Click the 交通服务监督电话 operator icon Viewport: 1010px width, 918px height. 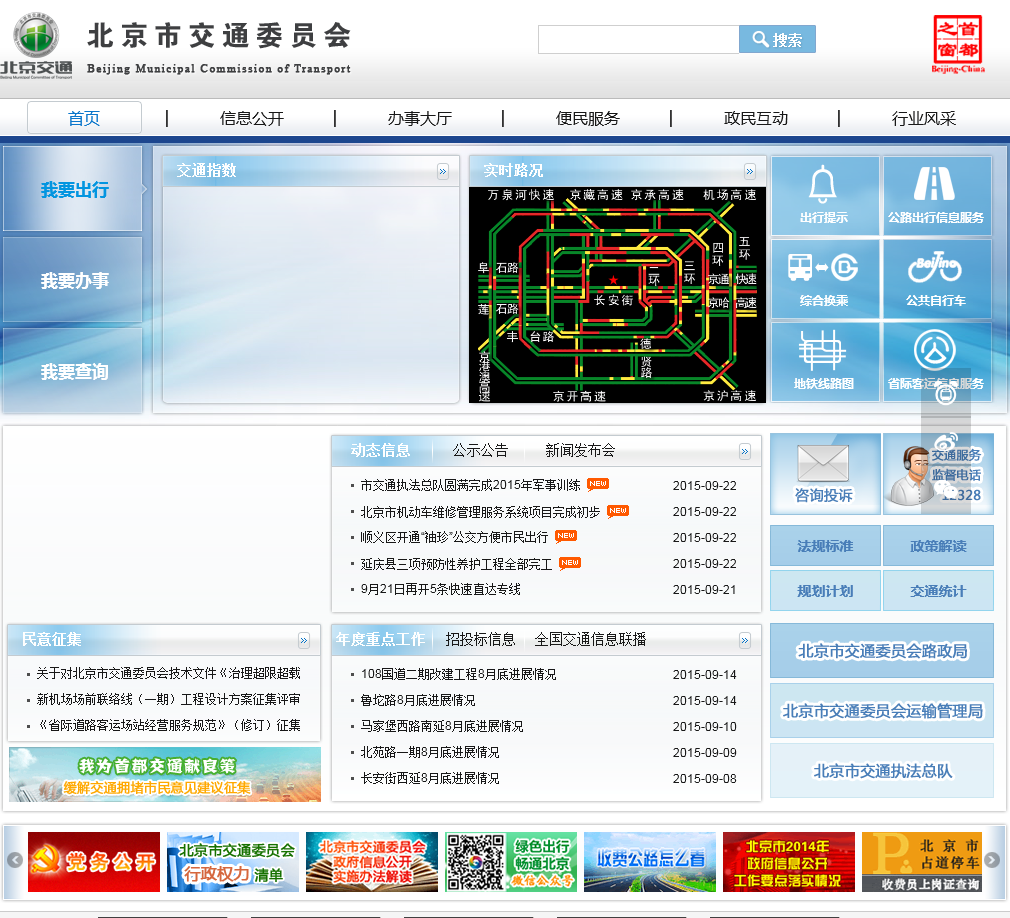tap(938, 473)
